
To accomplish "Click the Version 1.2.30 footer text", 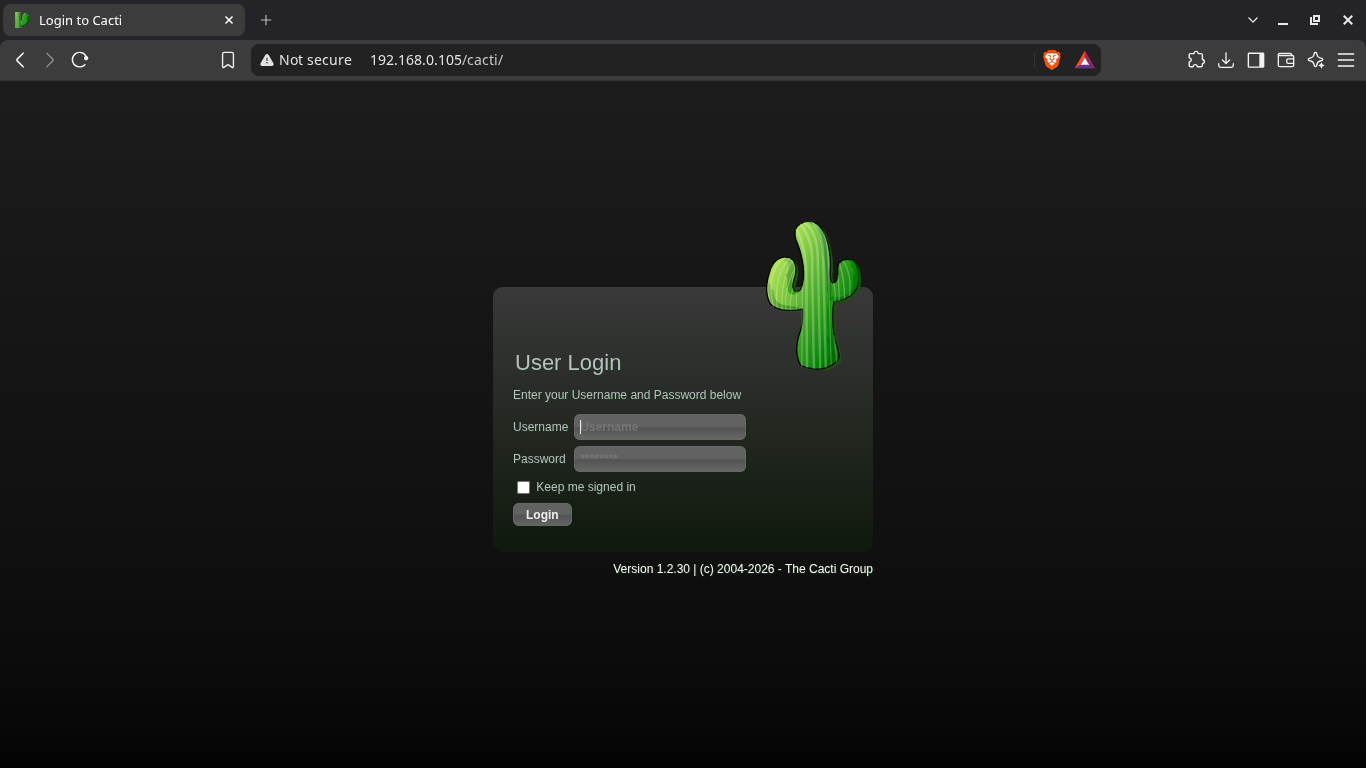I will [x=743, y=569].
